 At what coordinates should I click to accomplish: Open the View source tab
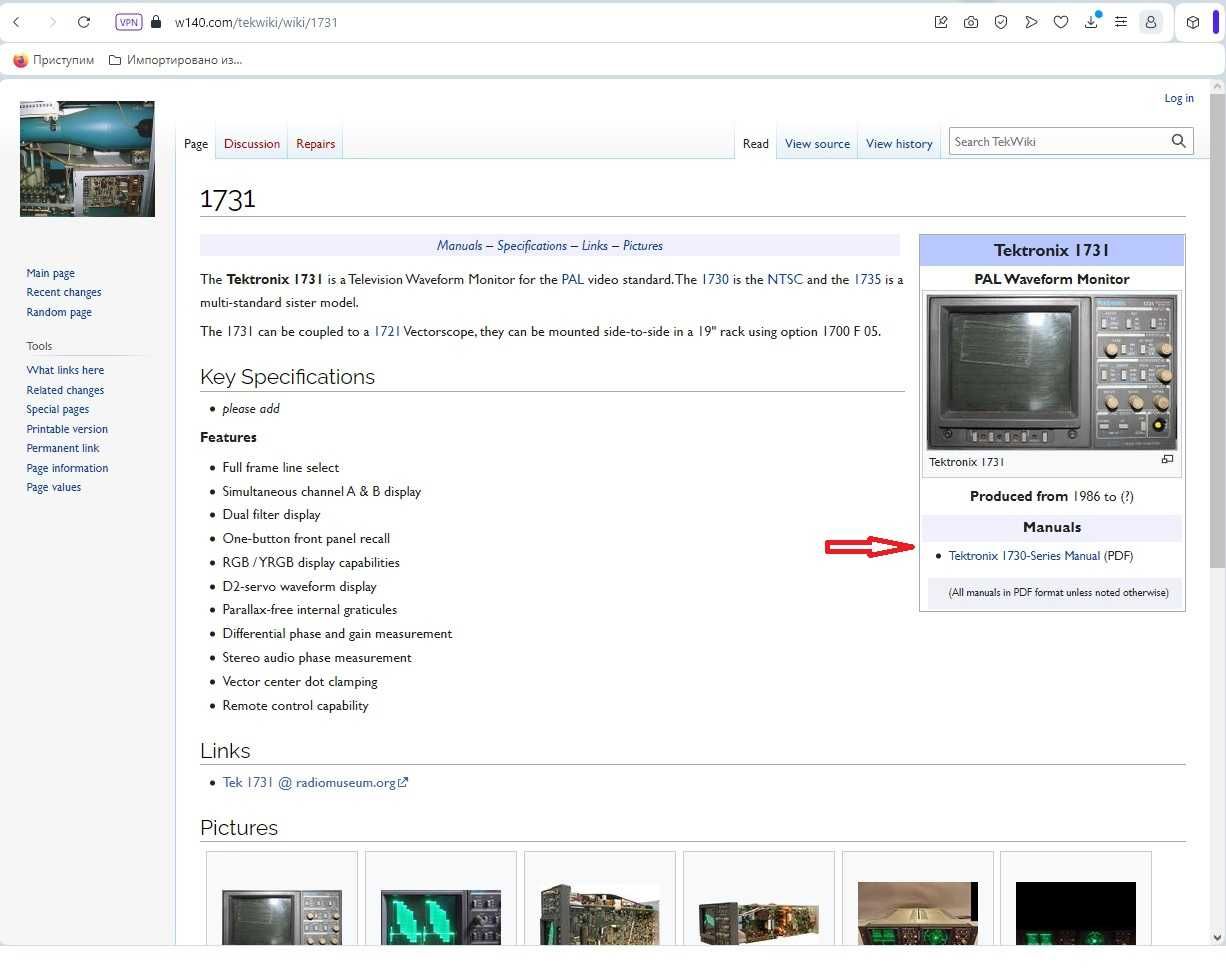[x=817, y=144]
